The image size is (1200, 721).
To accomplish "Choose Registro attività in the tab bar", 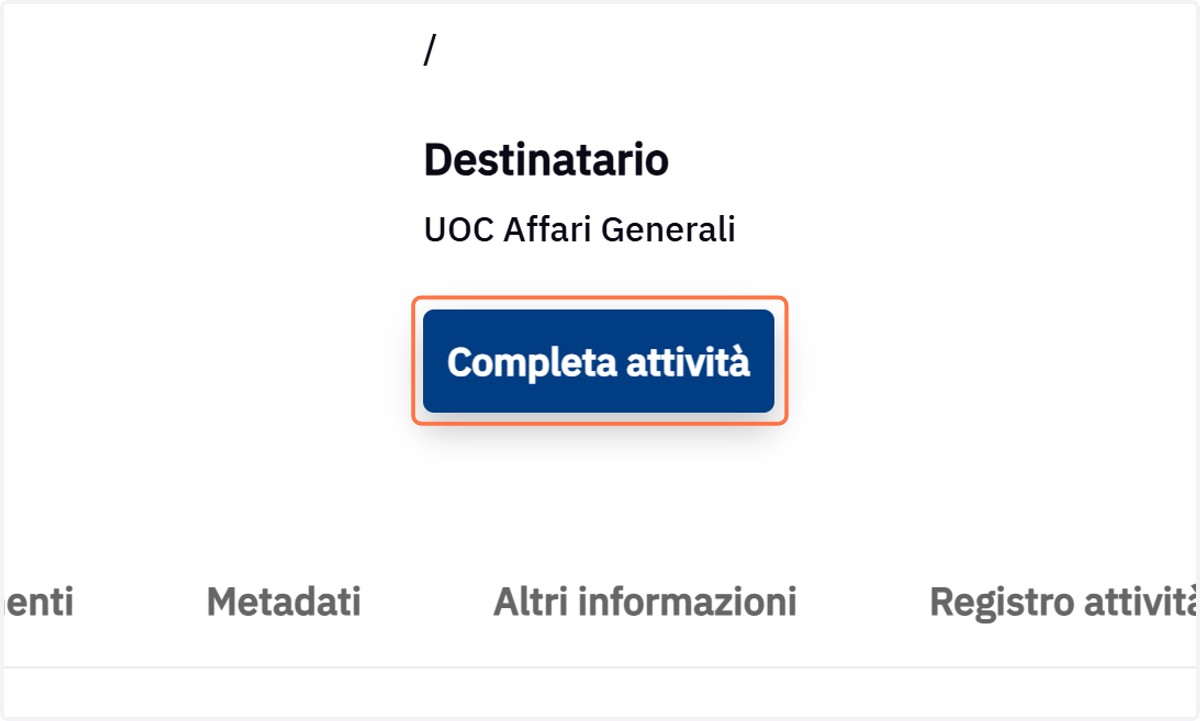I will coord(1064,602).
